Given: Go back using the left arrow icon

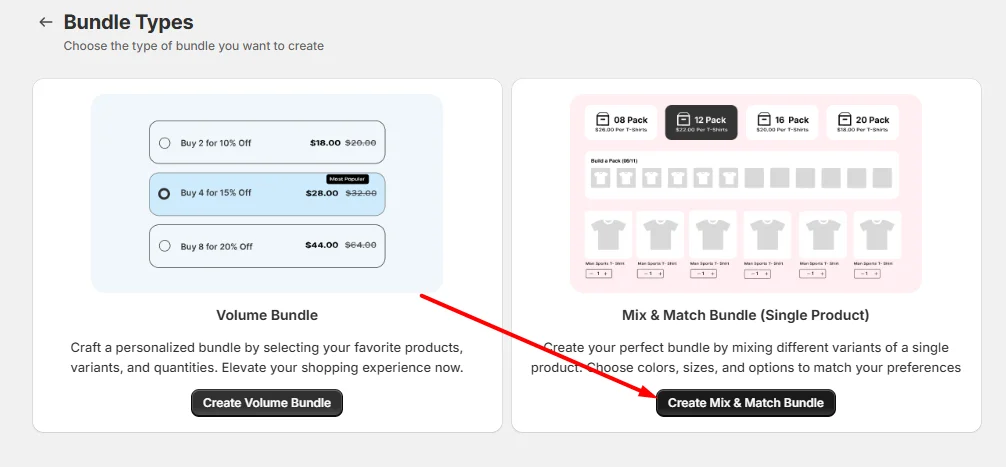Looking at the screenshot, I should [46, 22].
